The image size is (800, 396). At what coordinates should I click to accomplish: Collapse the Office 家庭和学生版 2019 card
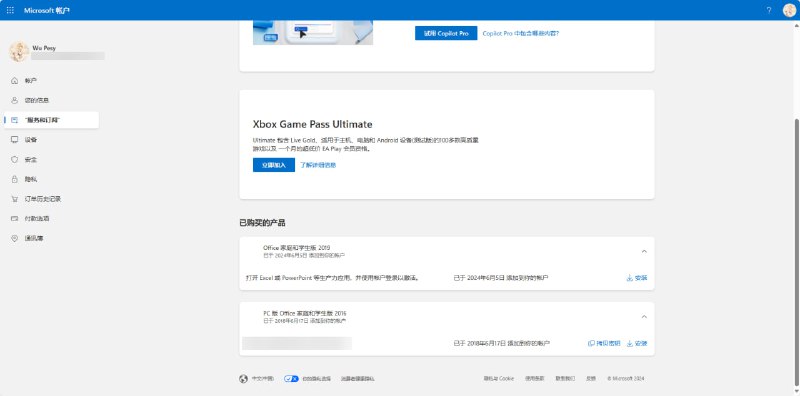click(644, 251)
